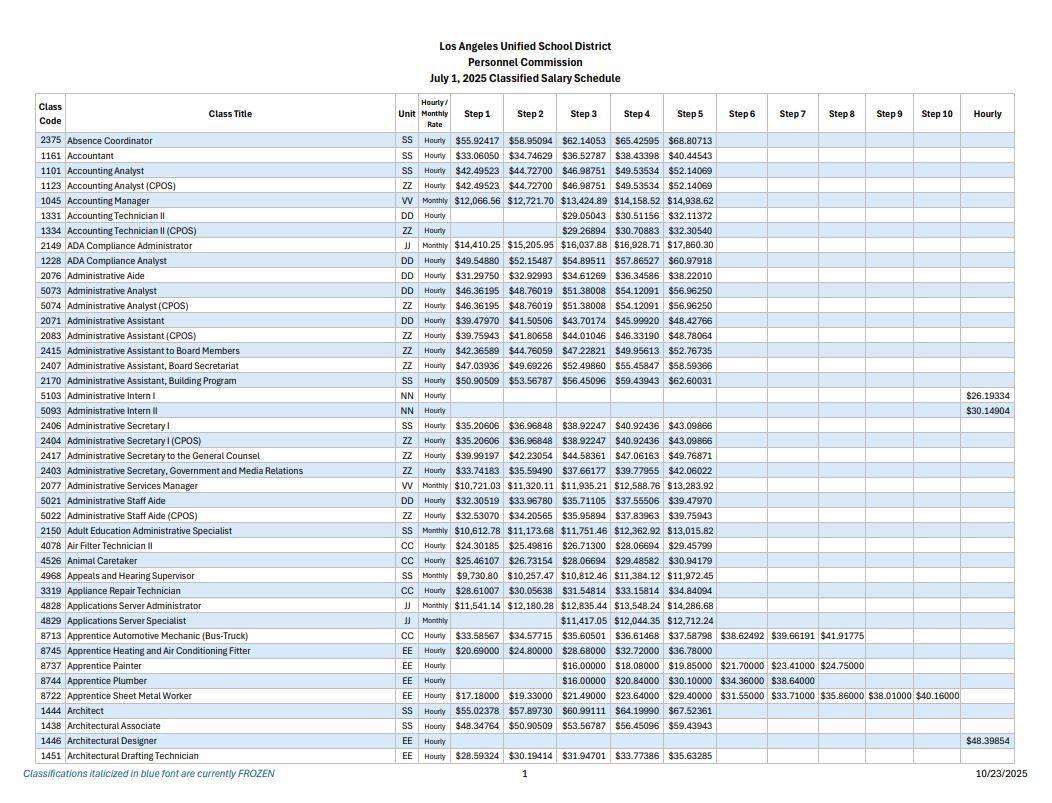Image resolution: width=1052 pixels, height=803 pixels.
Task: Click the Unit column header
Action: click(x=406, y=114)
